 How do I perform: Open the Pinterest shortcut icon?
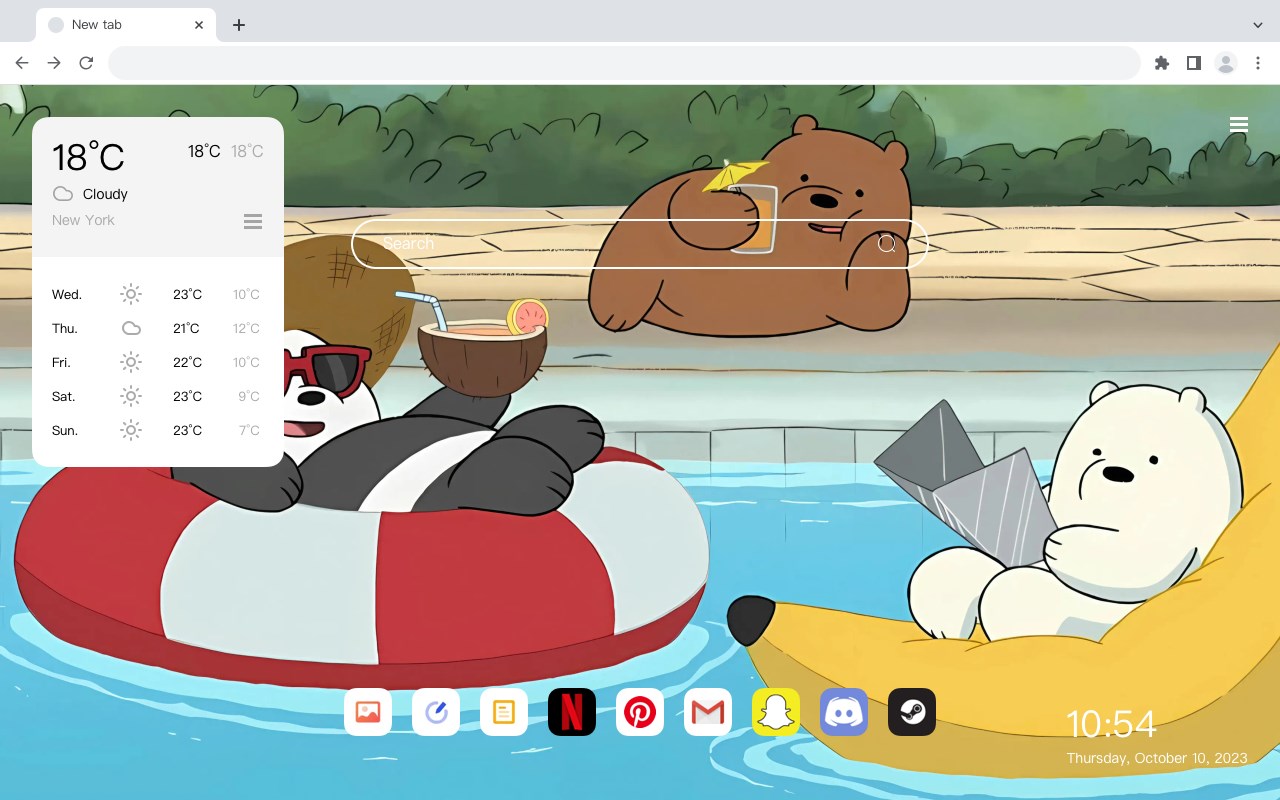coord(640,712)
